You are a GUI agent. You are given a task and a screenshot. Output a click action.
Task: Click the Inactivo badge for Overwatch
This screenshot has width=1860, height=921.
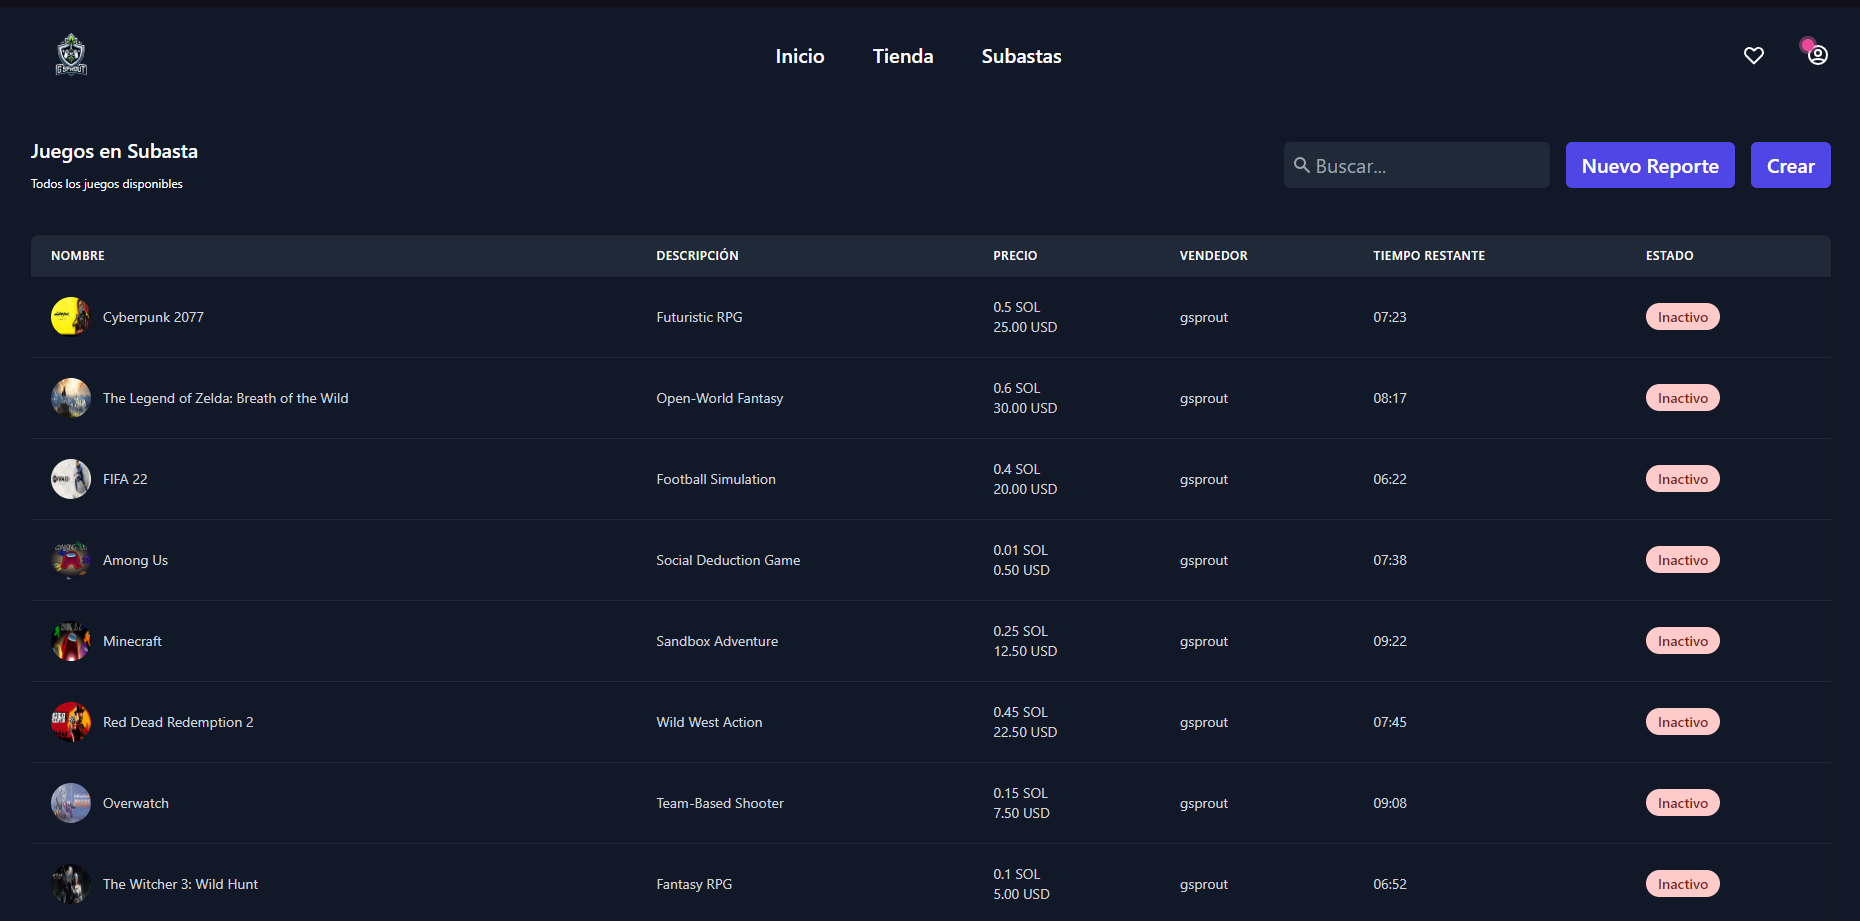point(1683,803)
